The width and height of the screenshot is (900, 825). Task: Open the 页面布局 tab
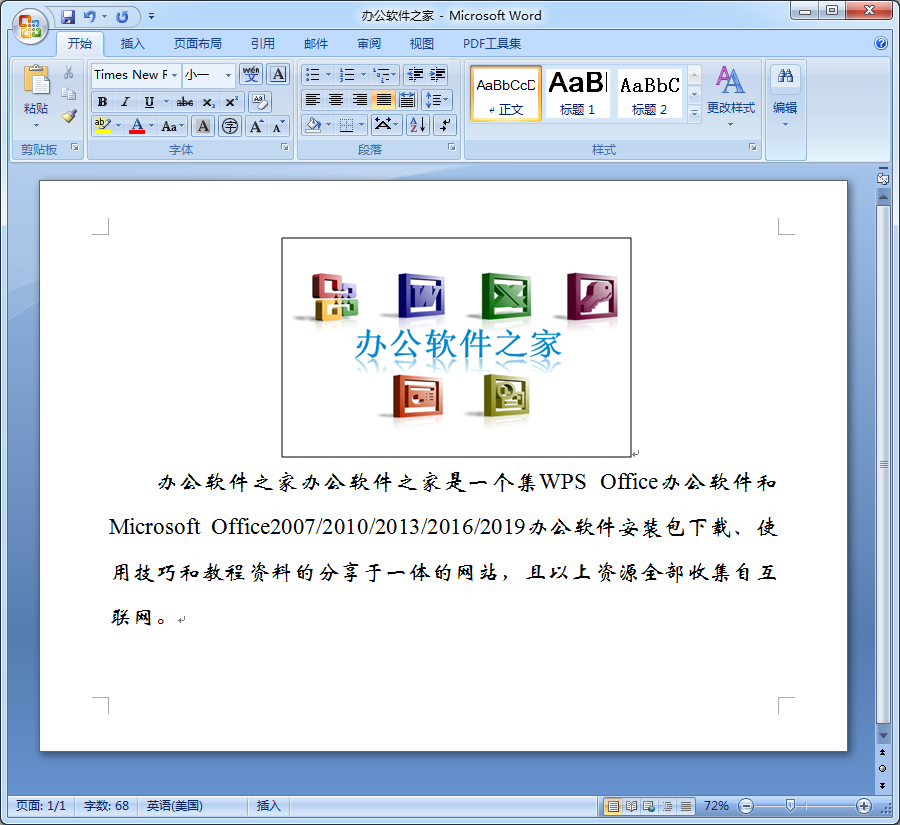(197, 44)
